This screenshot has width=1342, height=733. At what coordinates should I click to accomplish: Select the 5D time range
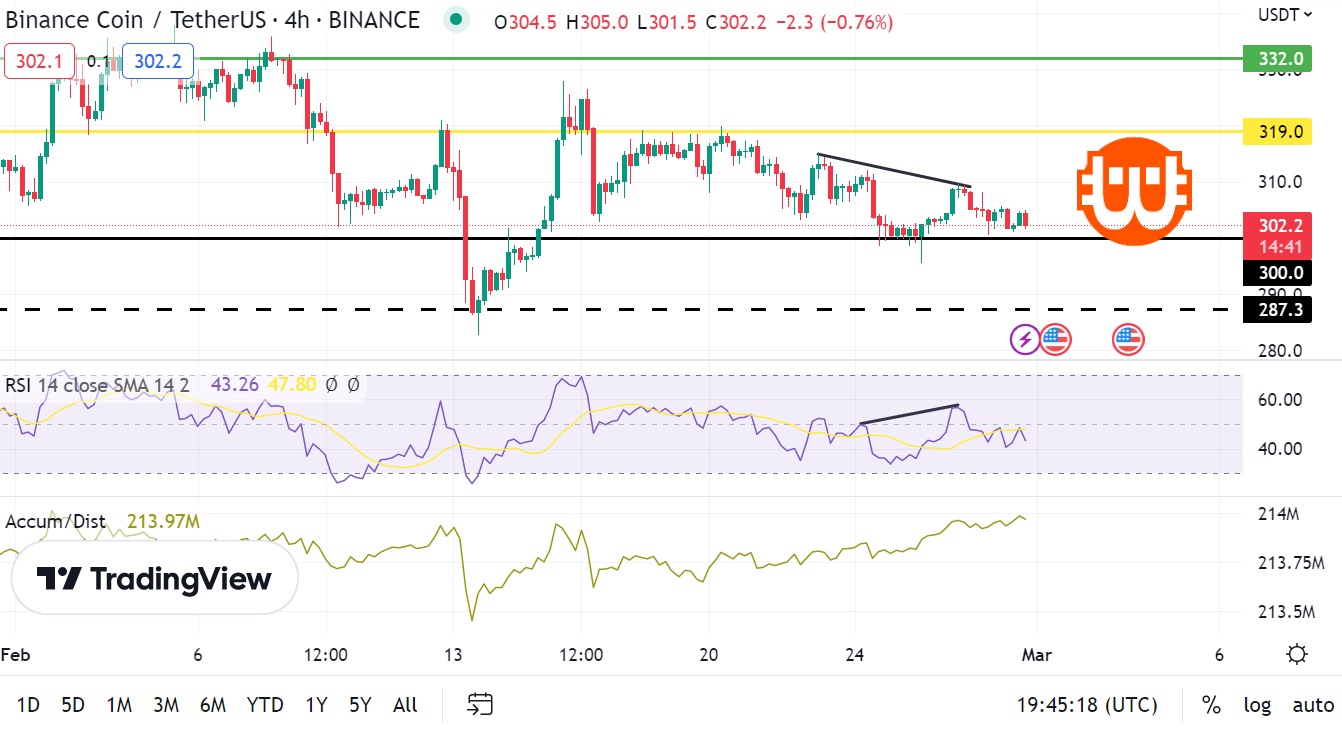[x=72, y=705]
